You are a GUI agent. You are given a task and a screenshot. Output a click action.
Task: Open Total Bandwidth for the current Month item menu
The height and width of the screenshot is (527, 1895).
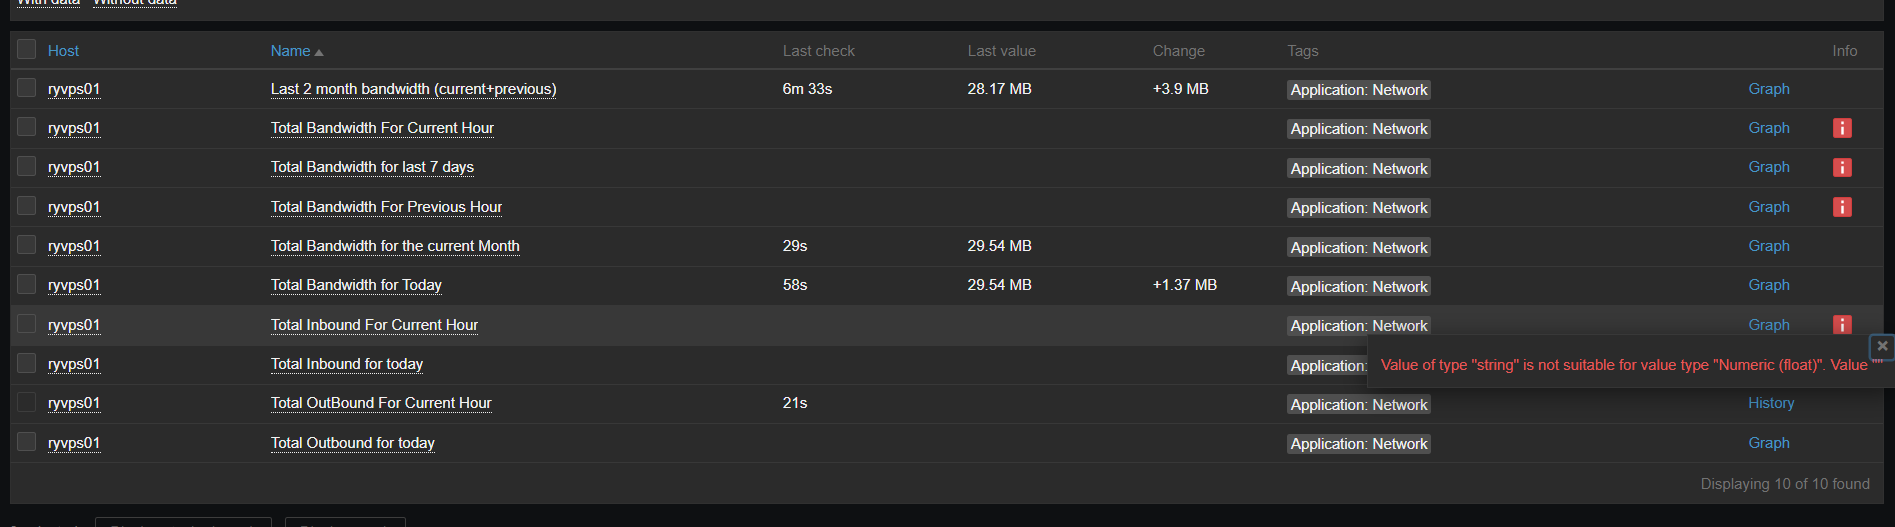(x=395, y=246)
